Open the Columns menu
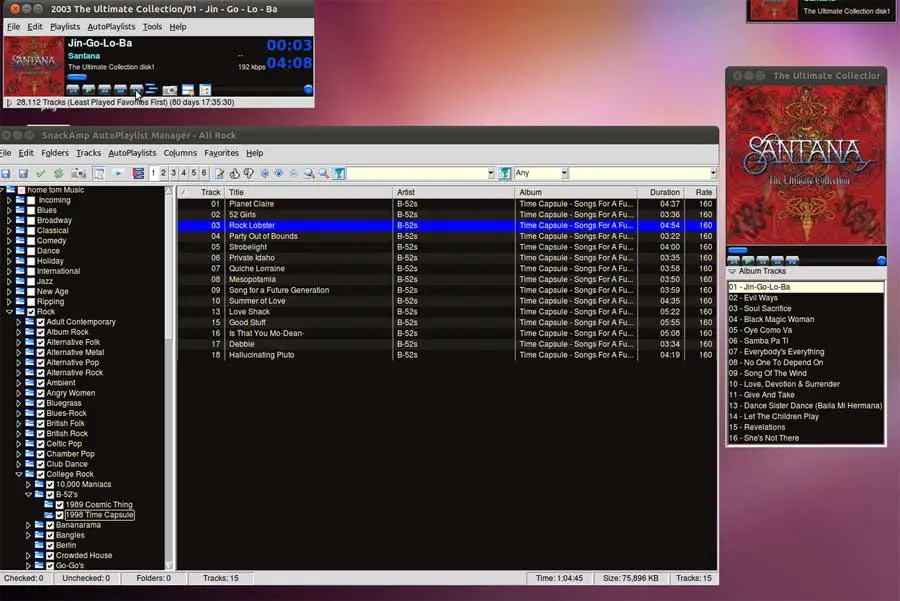 pyautogui.click(x=180, y=153)
